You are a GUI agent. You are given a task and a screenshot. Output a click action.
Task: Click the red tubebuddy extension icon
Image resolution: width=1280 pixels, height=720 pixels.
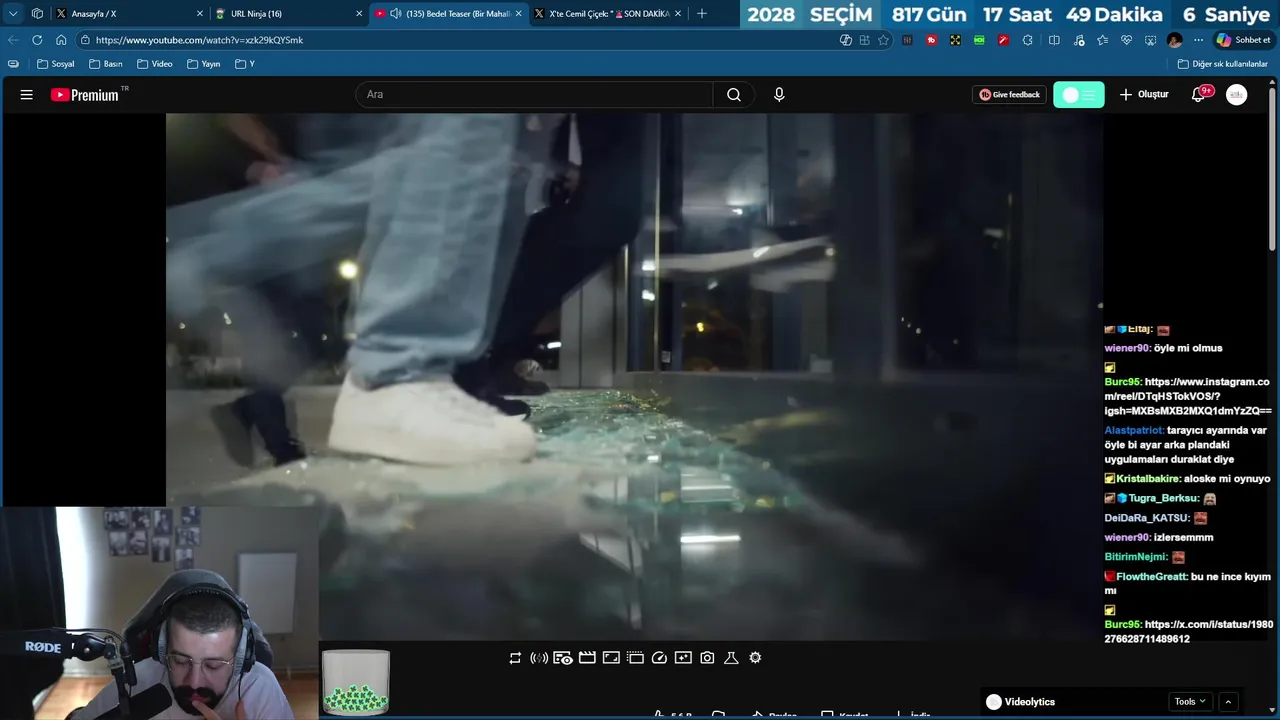(x=931, y=40)
